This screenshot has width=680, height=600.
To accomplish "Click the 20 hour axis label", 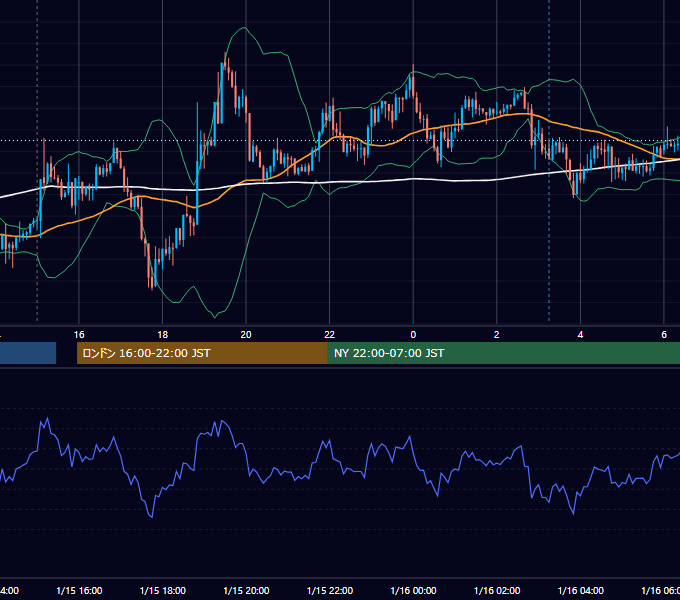I will coord(246,335).
